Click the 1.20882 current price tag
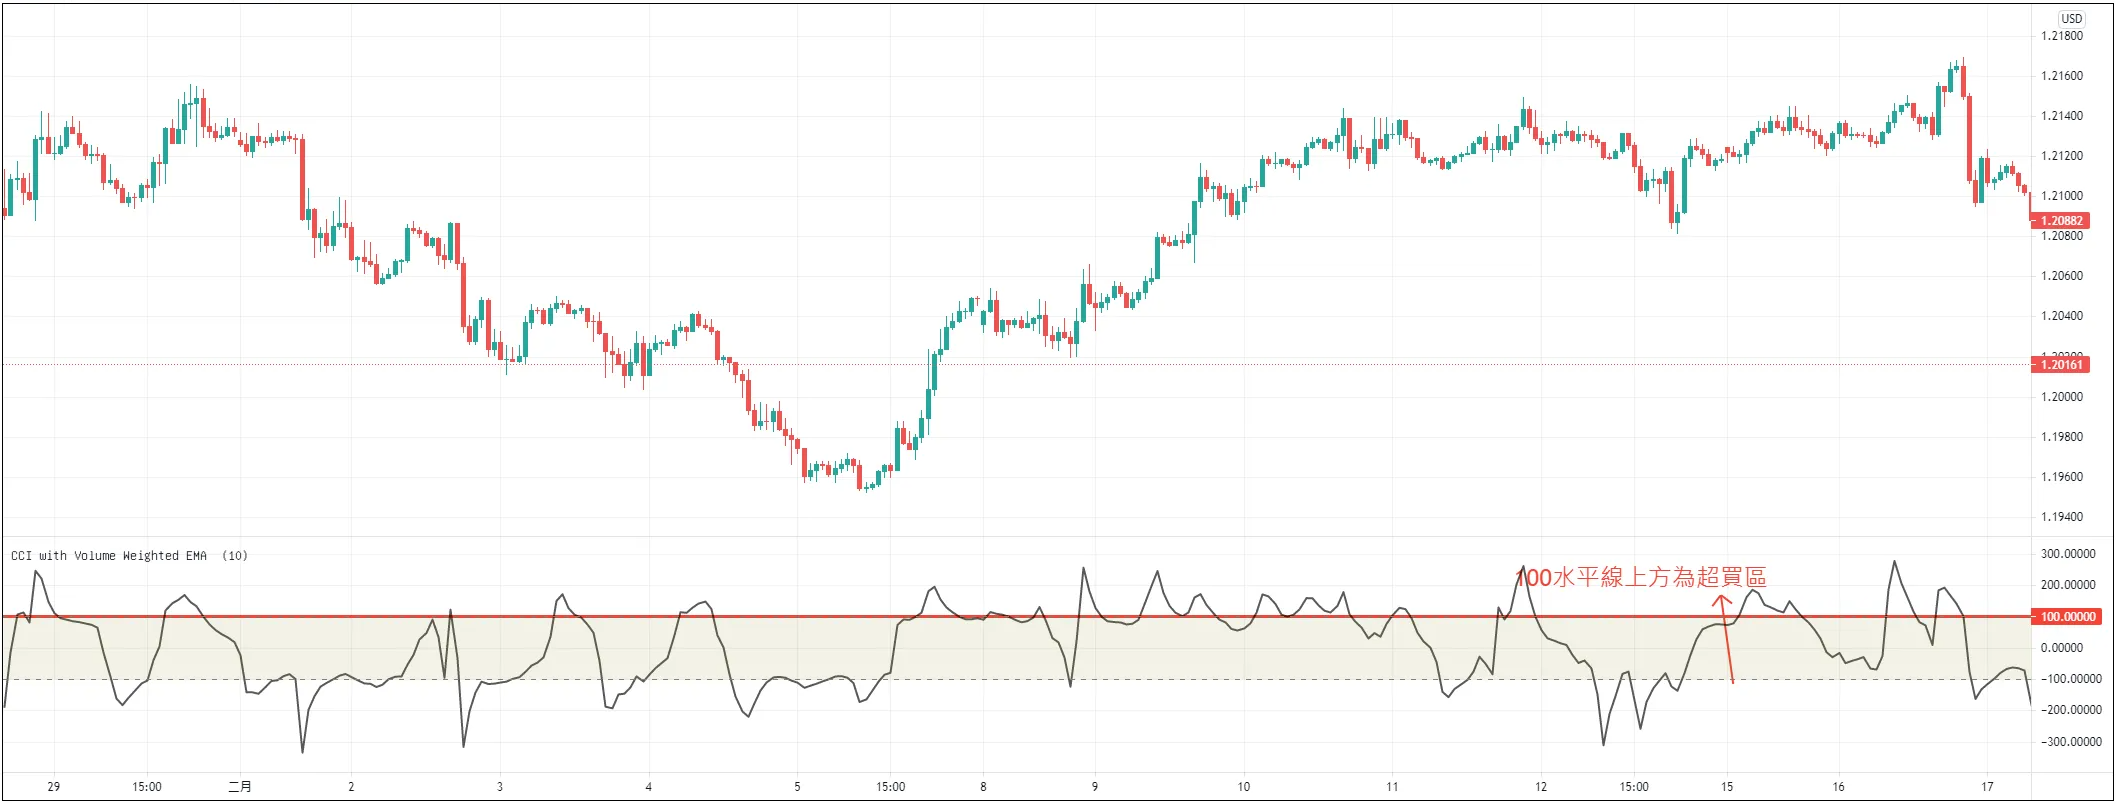This screenshot has width=2116, height=804. pos(2061,221)
